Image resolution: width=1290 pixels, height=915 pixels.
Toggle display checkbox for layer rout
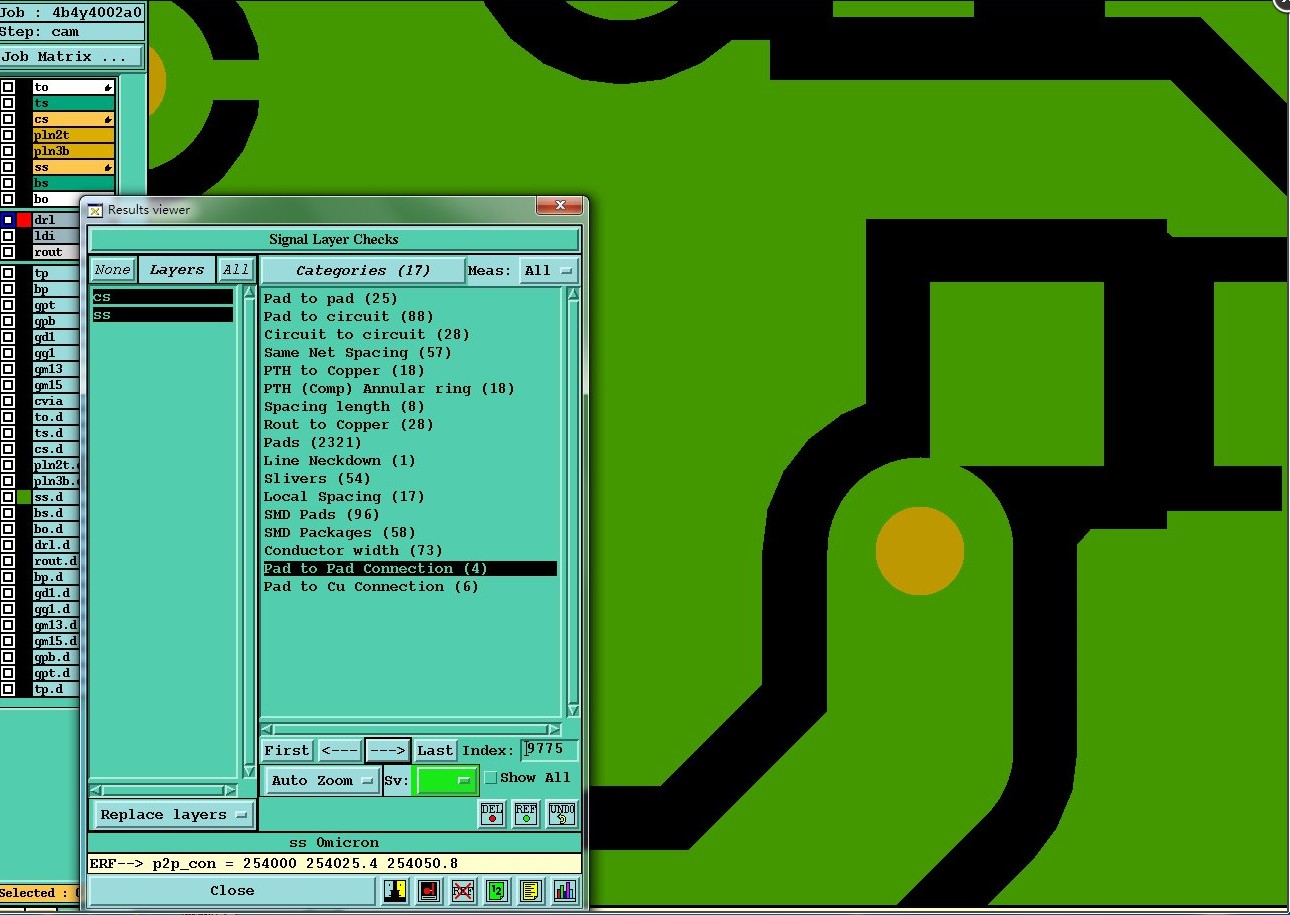coord(8,252)
